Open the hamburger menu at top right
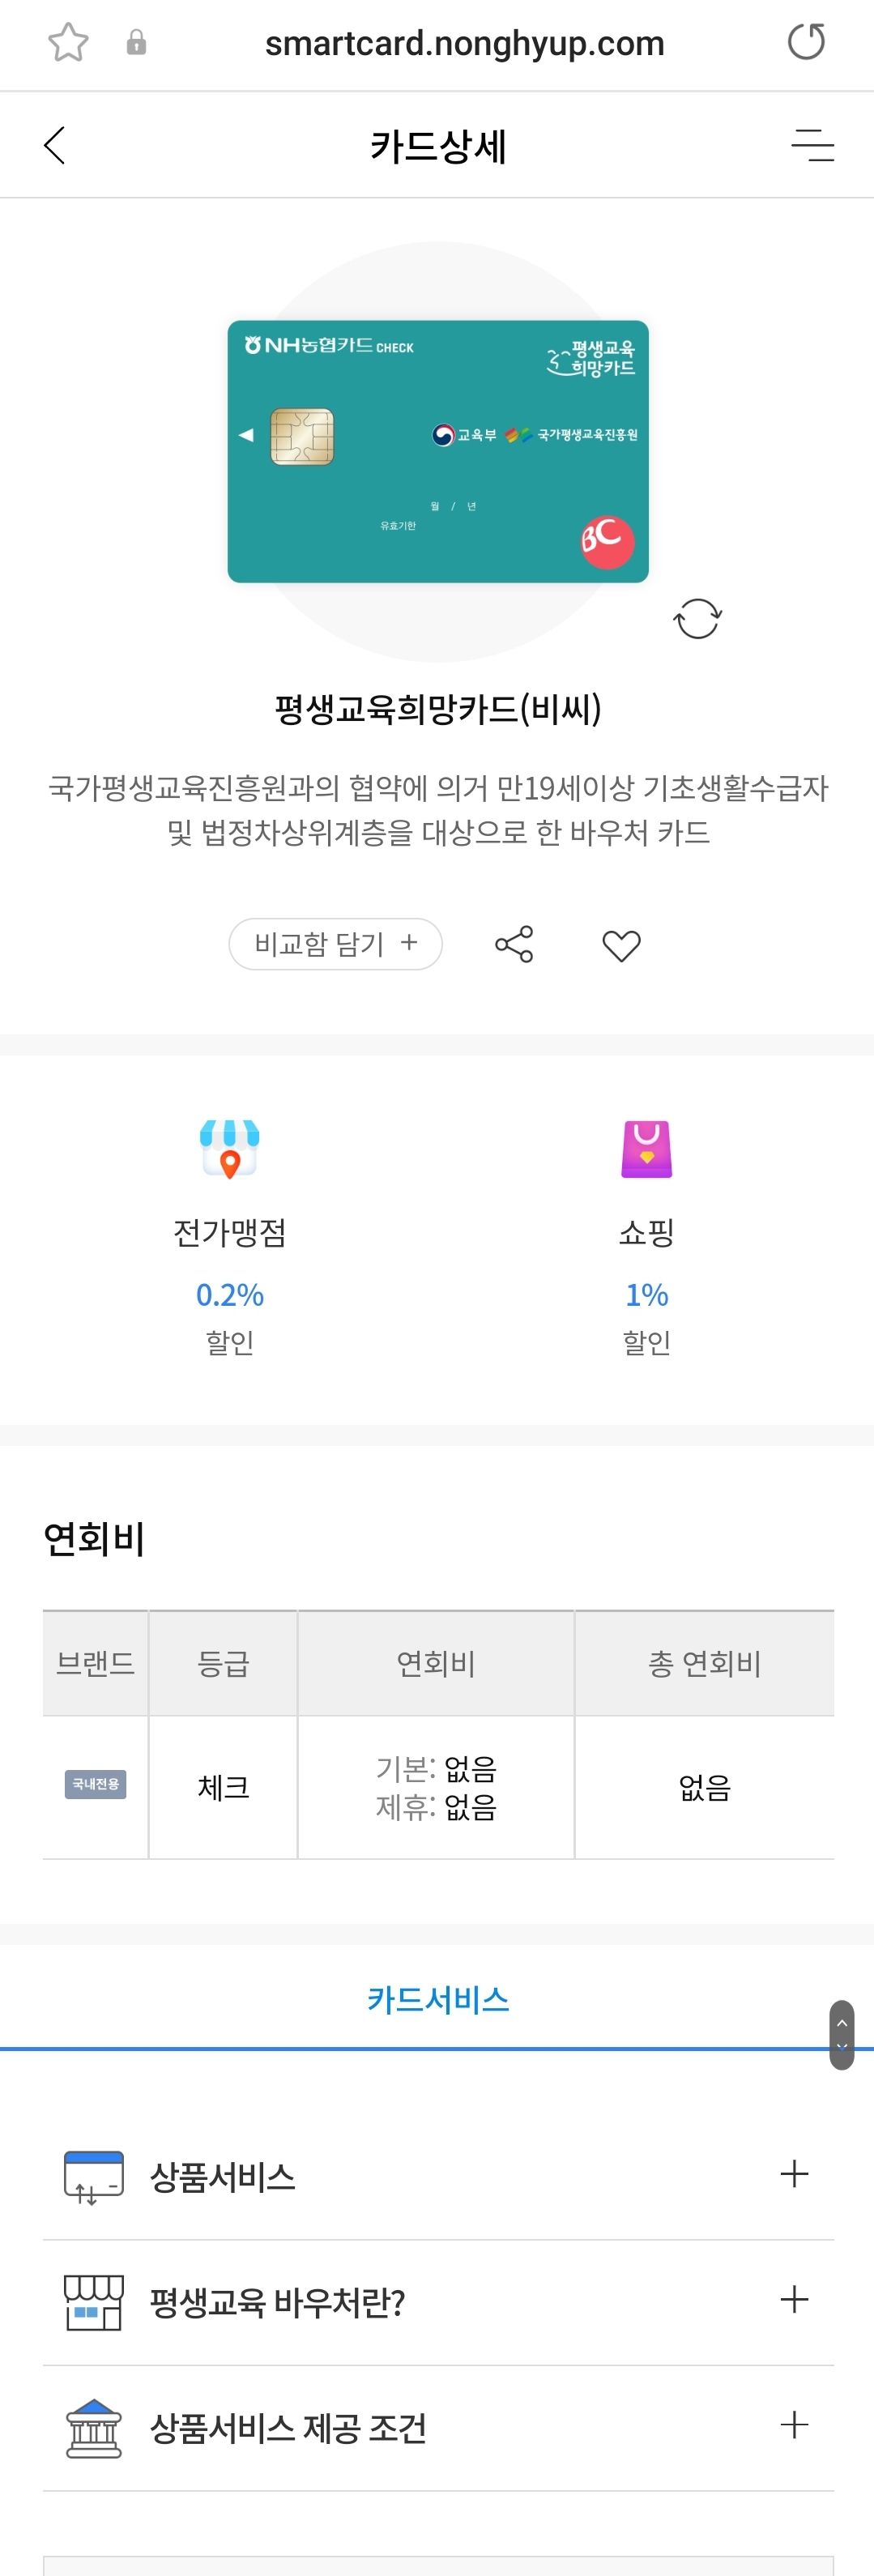Viewport: 874px width, 2576px height. click(x=815, y=144)
